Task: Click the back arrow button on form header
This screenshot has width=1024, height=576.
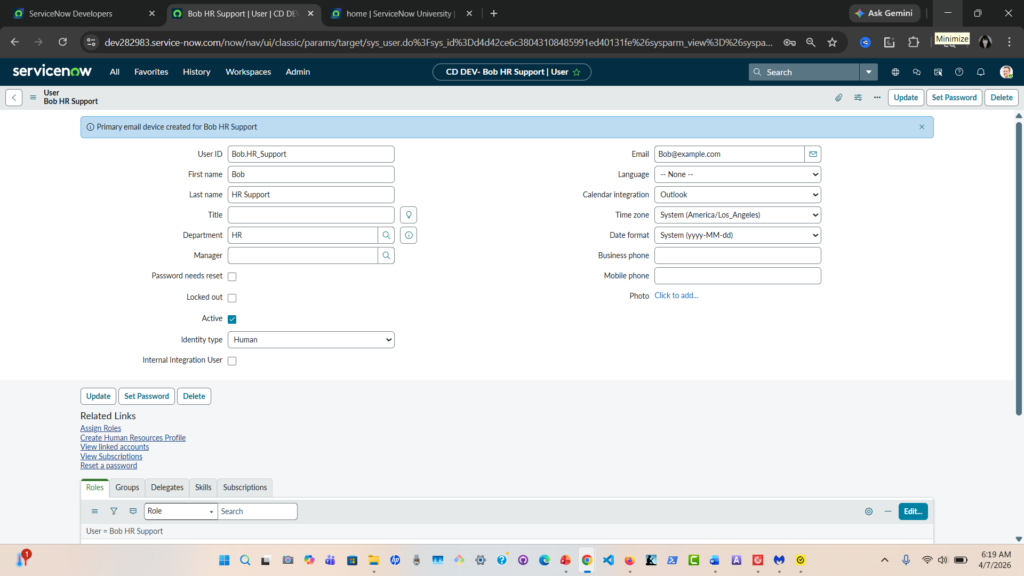Action: 14,98
